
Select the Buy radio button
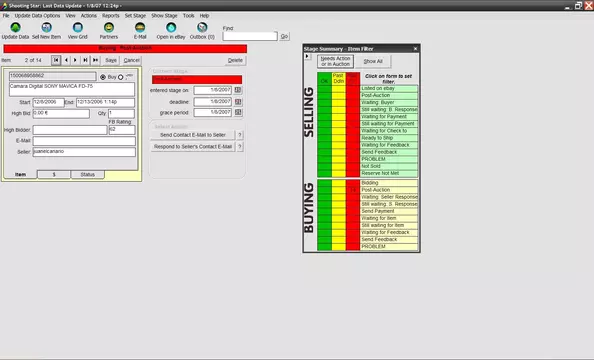103,77
